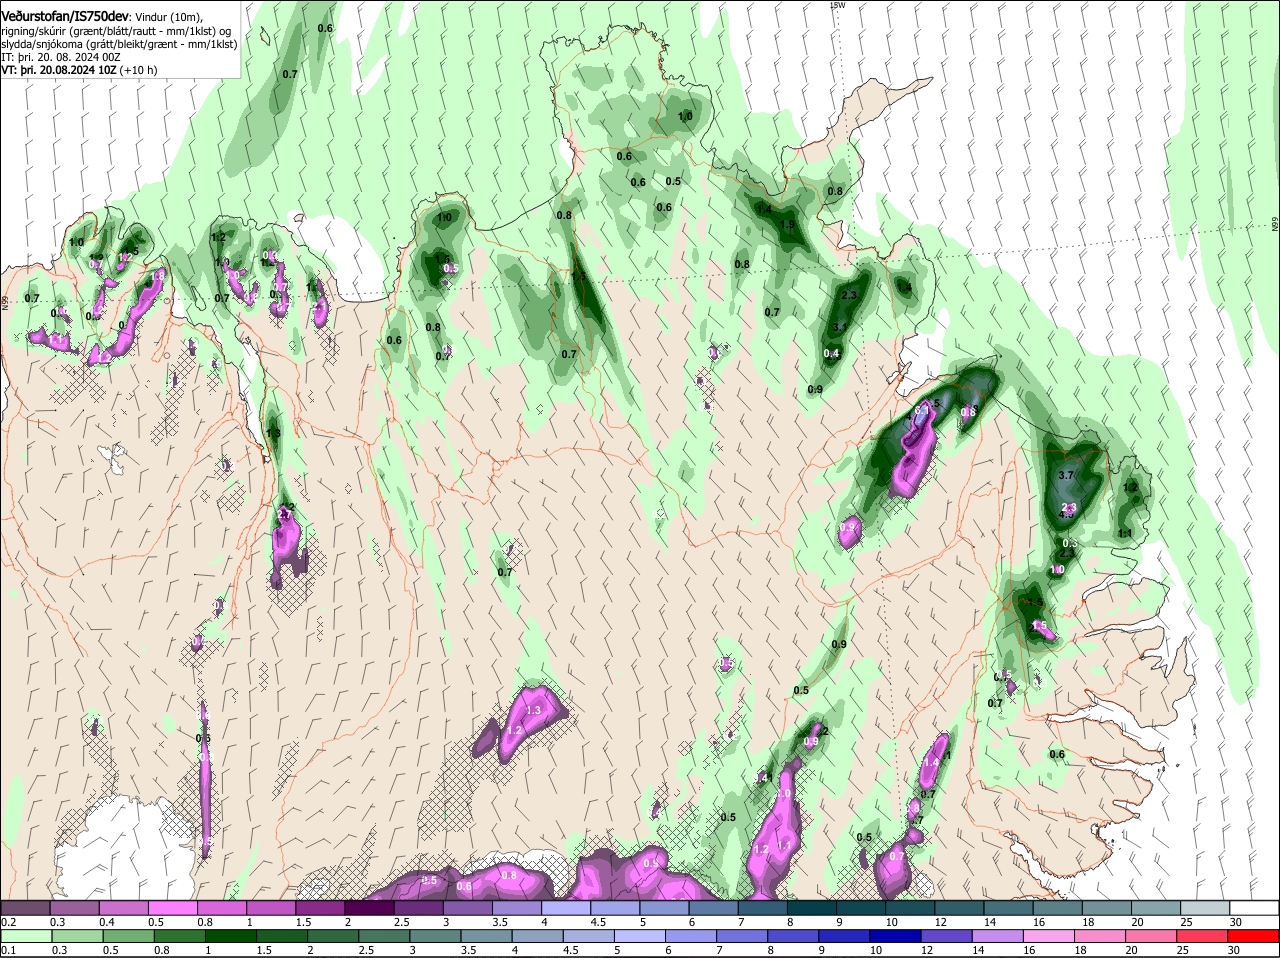Click the palest green rain swatch above 0.1
Image resolution: width=1280 pixels, height=958 pixels.
(x=26, y=936)
